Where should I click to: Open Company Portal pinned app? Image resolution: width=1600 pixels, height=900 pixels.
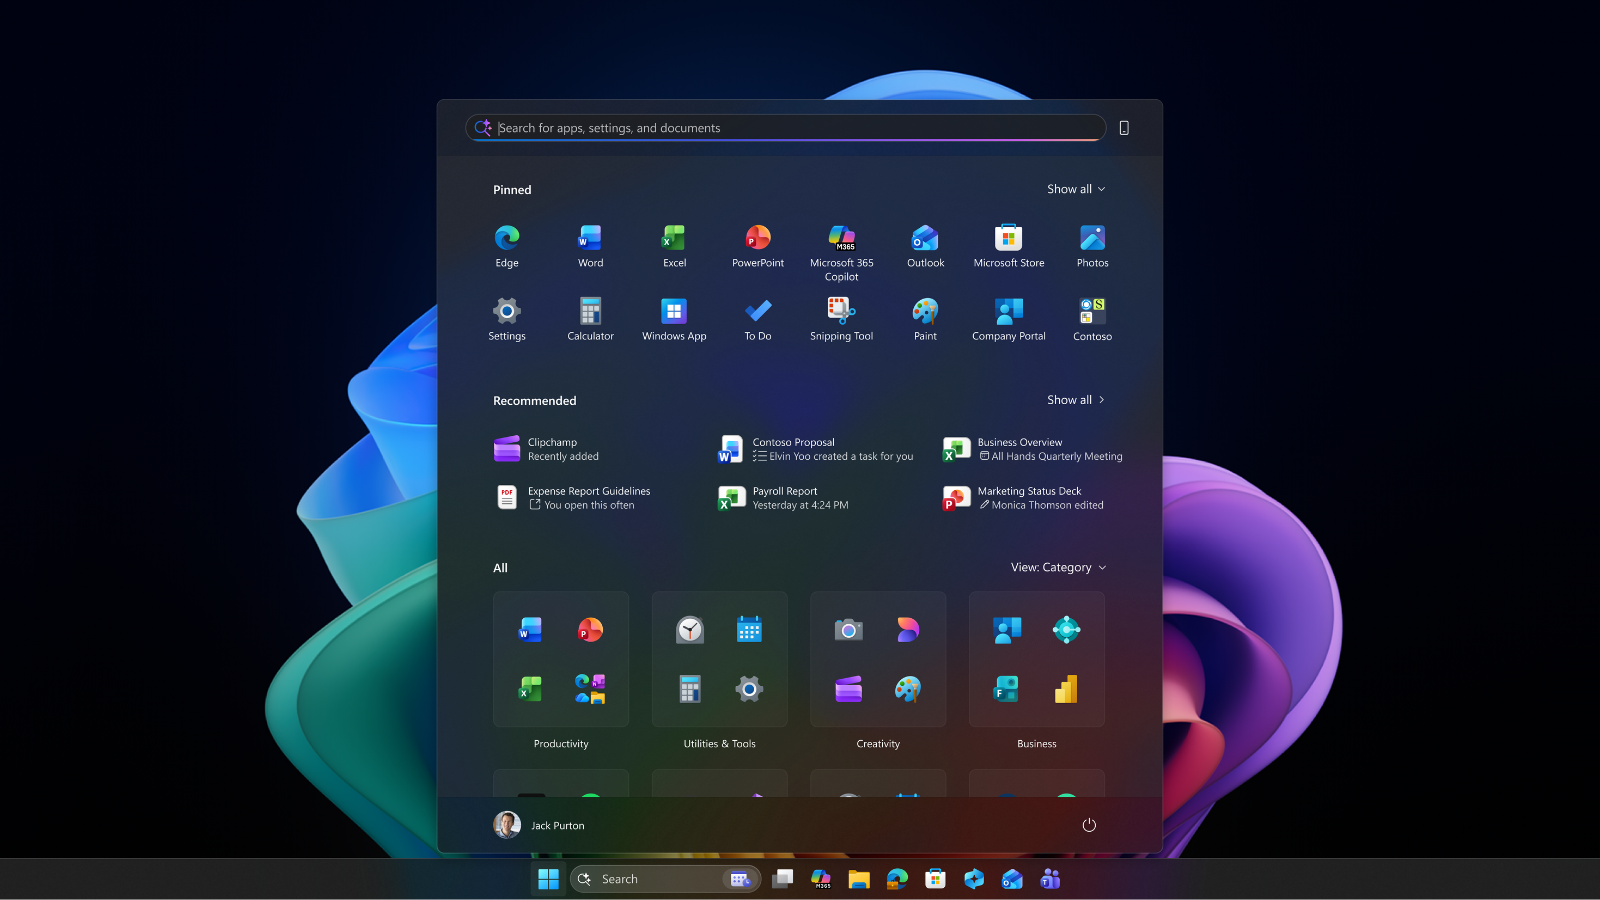(1009, 320)
